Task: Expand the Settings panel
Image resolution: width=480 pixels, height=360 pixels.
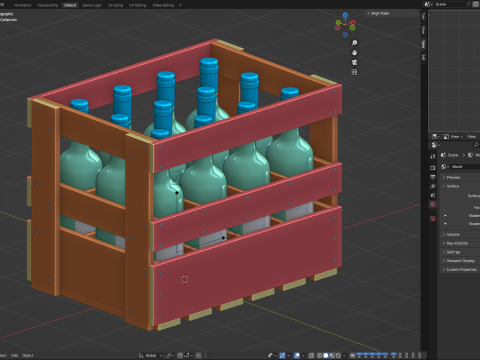Action: (460, 252)
